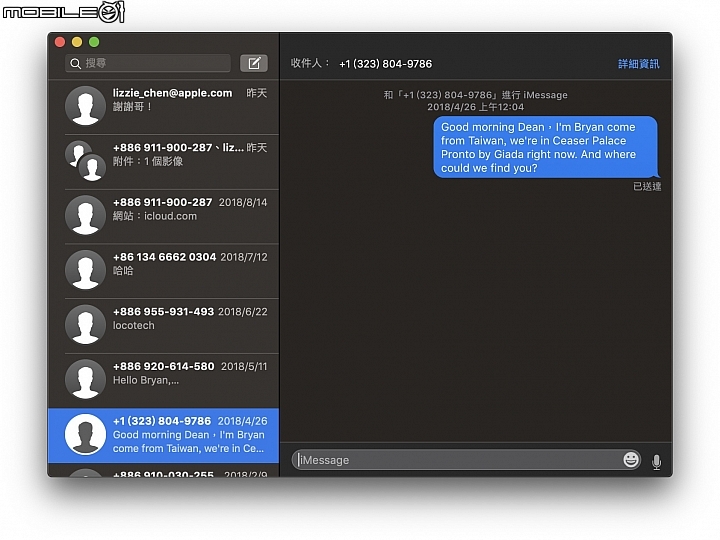Click the green full-screen window button
The height and width of the screenshot is (540, 720).
[x=94, y=42]
